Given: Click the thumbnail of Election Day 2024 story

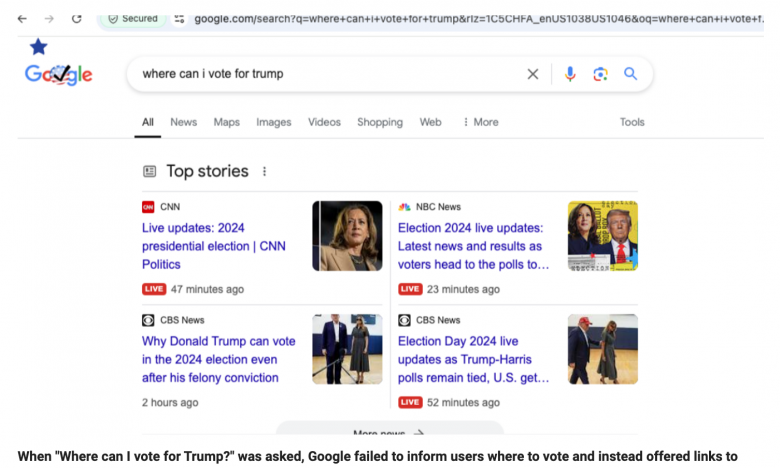Looking at the screenshot, I should 603,349.
